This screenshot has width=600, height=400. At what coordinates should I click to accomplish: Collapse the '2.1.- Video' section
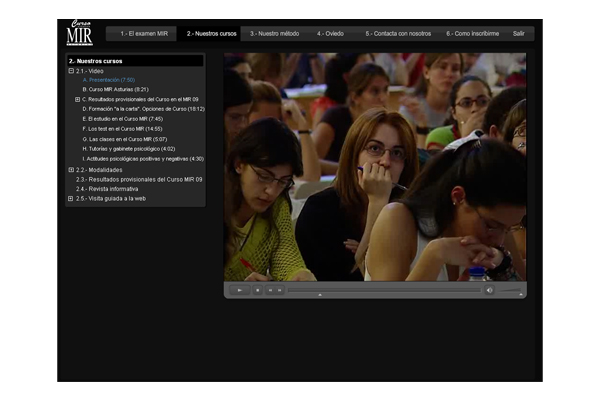point(71,71)
